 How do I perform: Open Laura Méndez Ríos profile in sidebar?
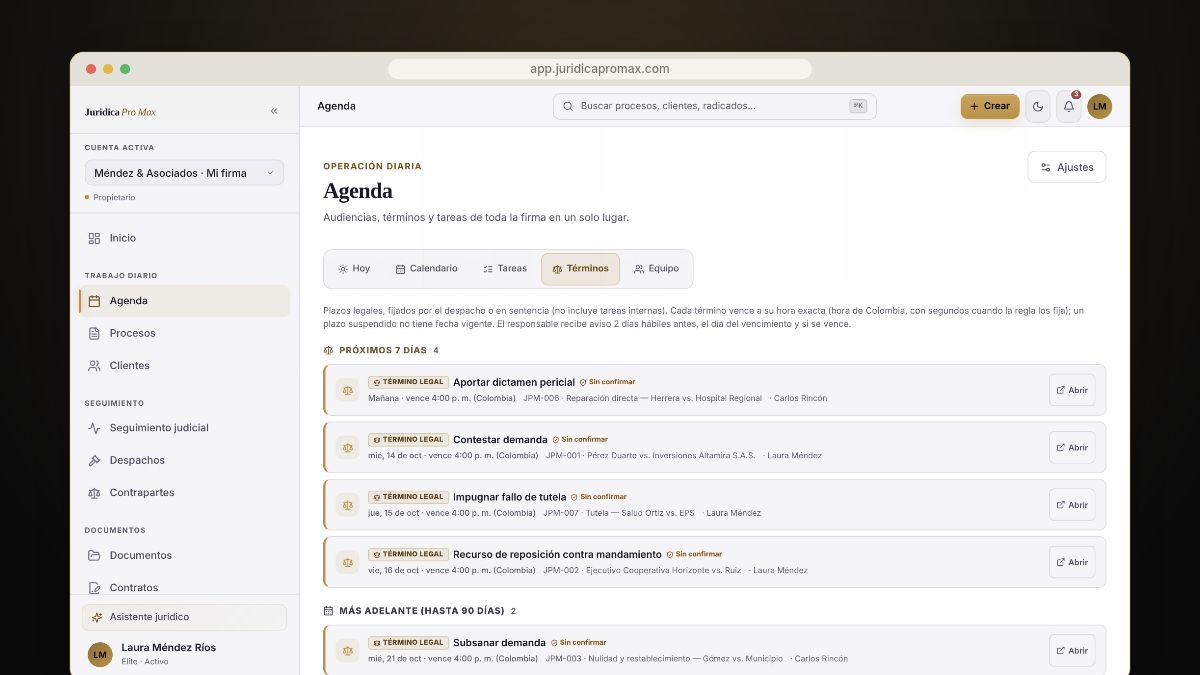pyautogui.click(x=184, y=654)
